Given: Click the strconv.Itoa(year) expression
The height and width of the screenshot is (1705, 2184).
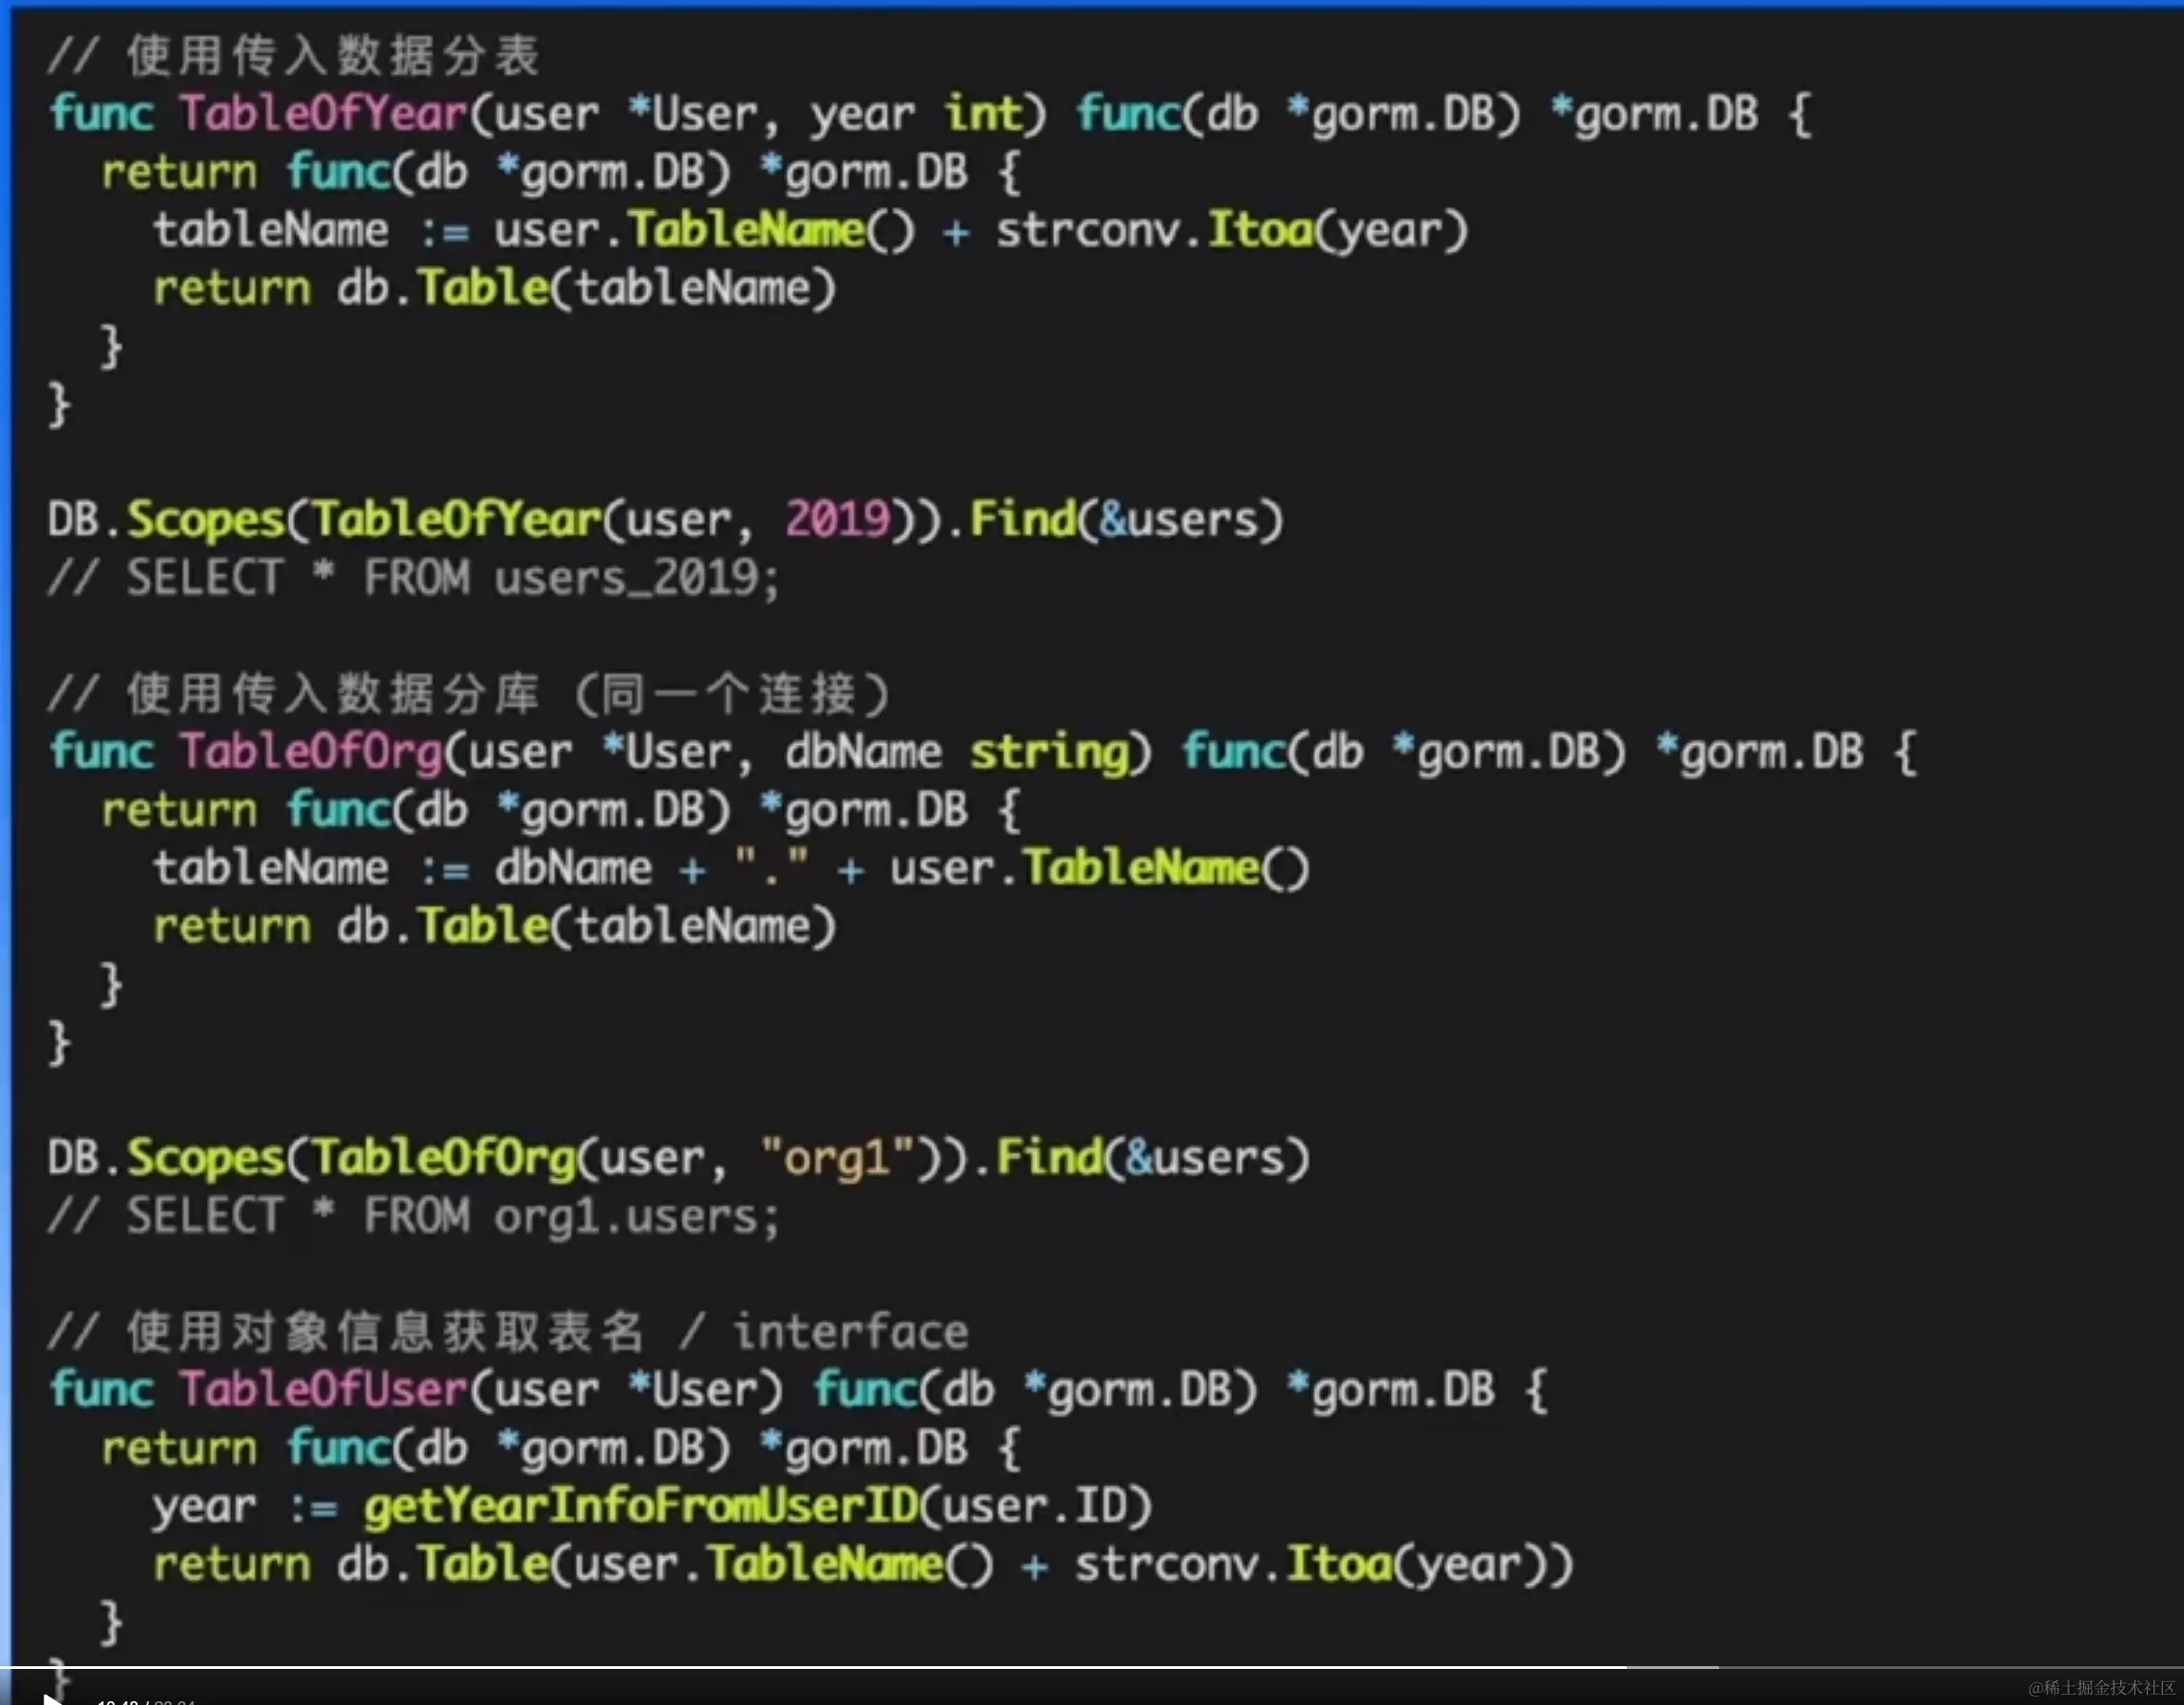Looking at the screenshot, I should [x=1230, y=229].
